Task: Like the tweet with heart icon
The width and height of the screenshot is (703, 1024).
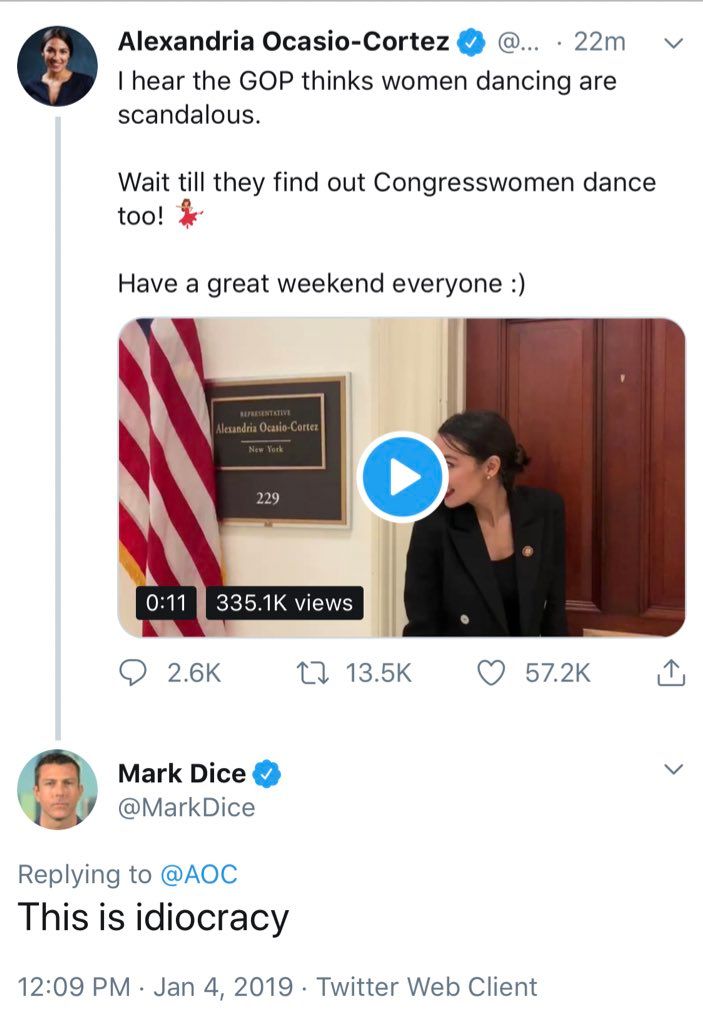Action: tap(491, 674)
